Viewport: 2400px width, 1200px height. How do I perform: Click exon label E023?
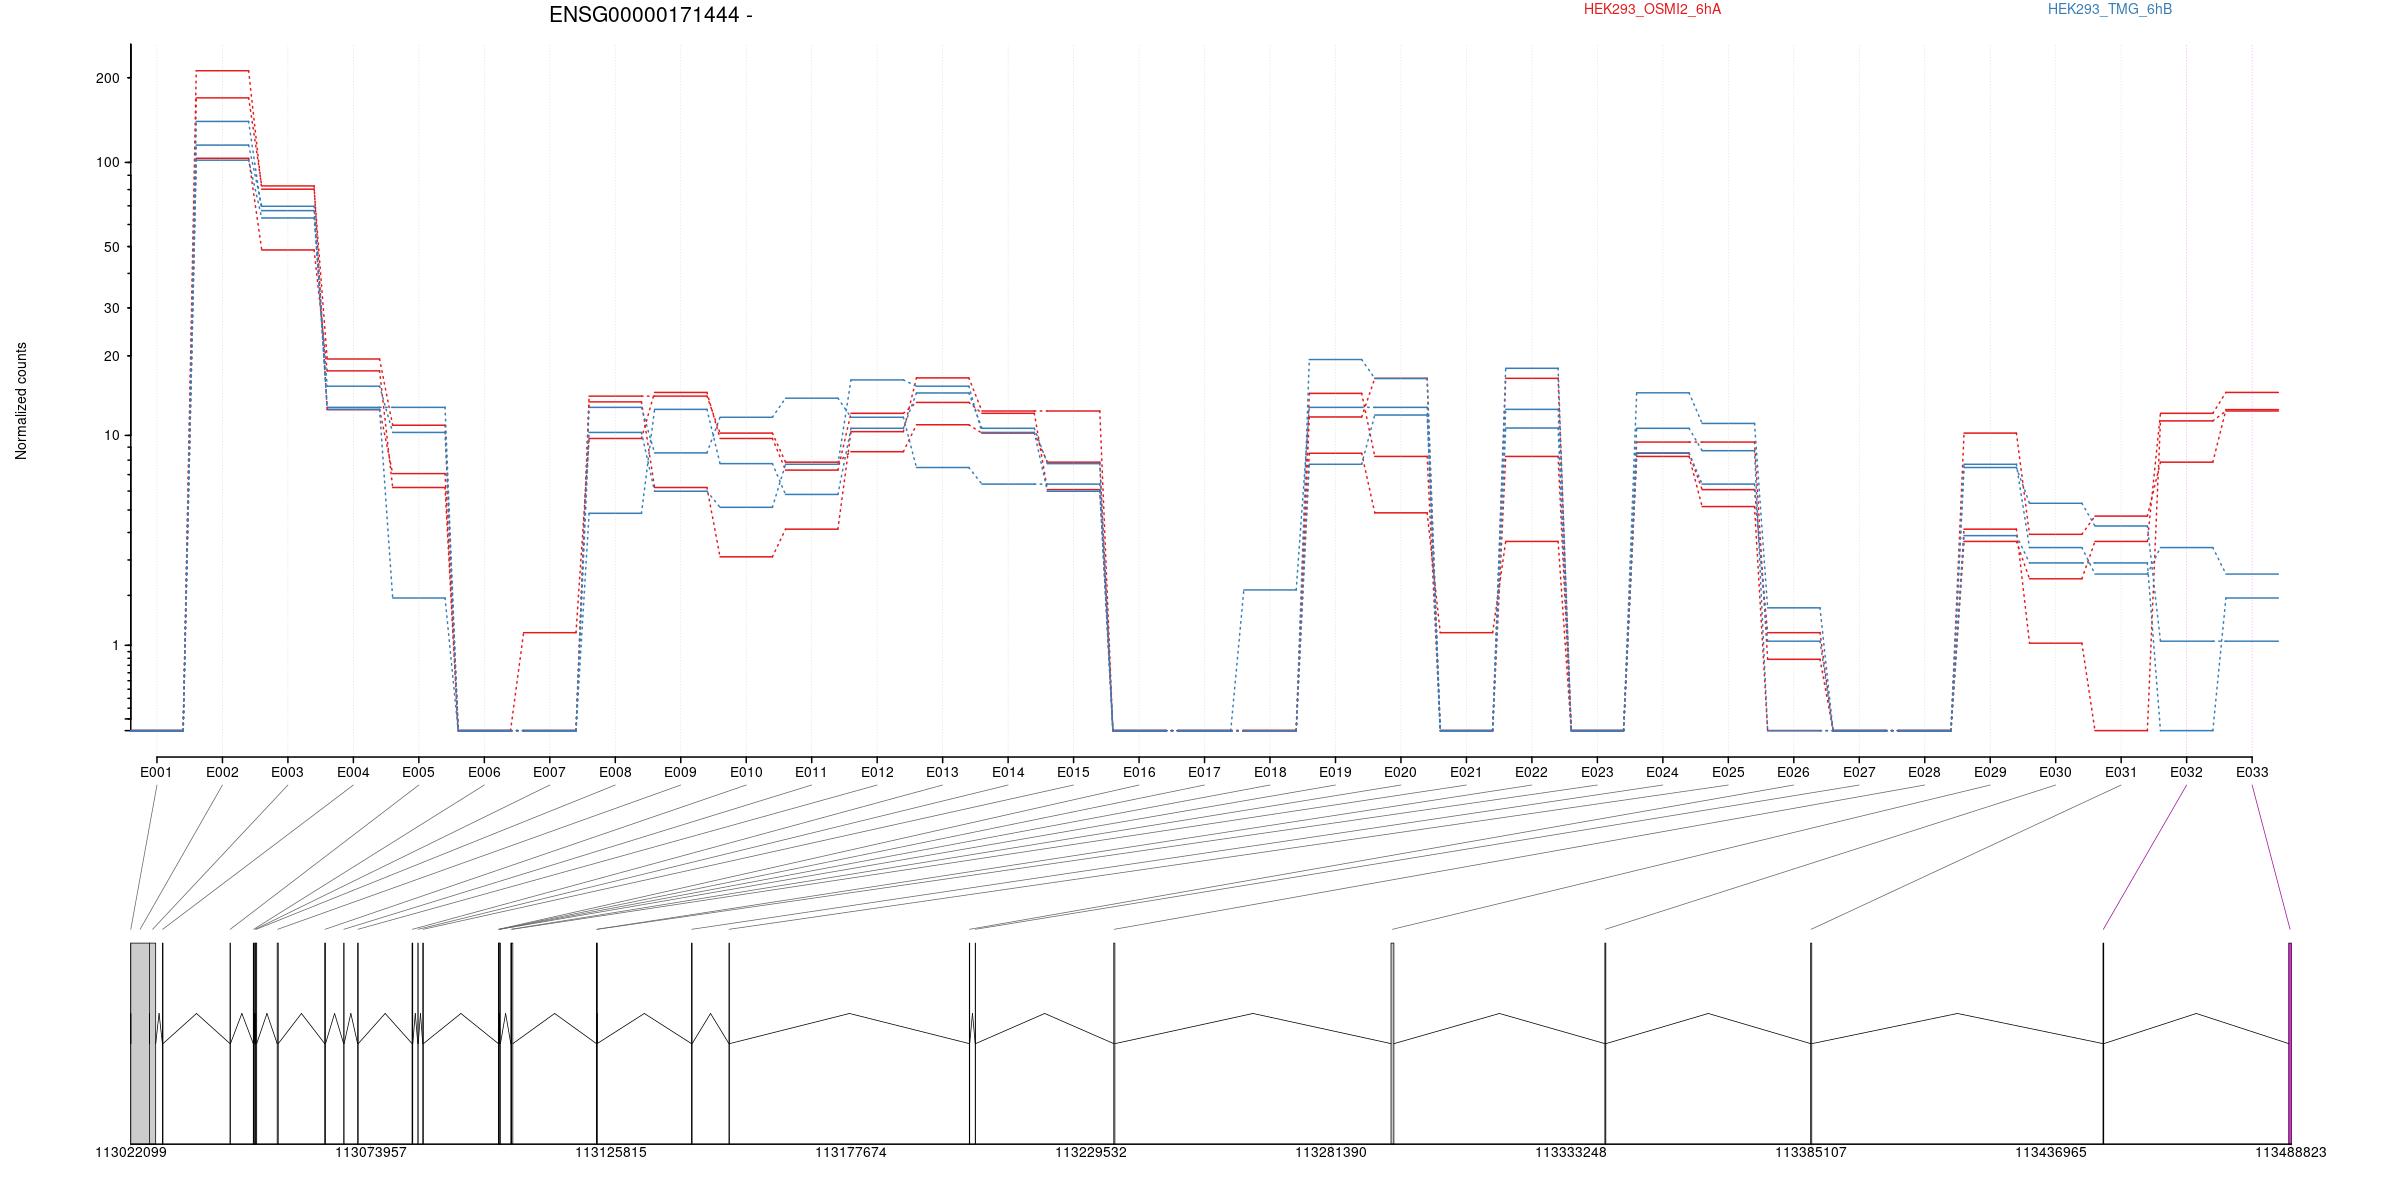1597,772
